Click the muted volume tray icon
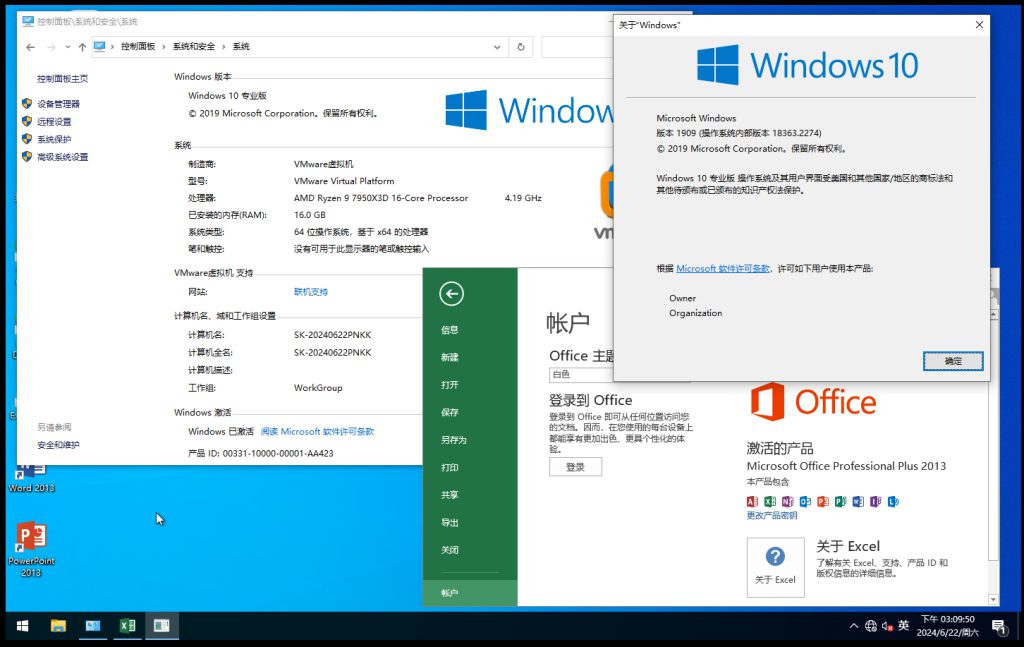This screenshot has height=647, width=1024. tap(886, 626)
